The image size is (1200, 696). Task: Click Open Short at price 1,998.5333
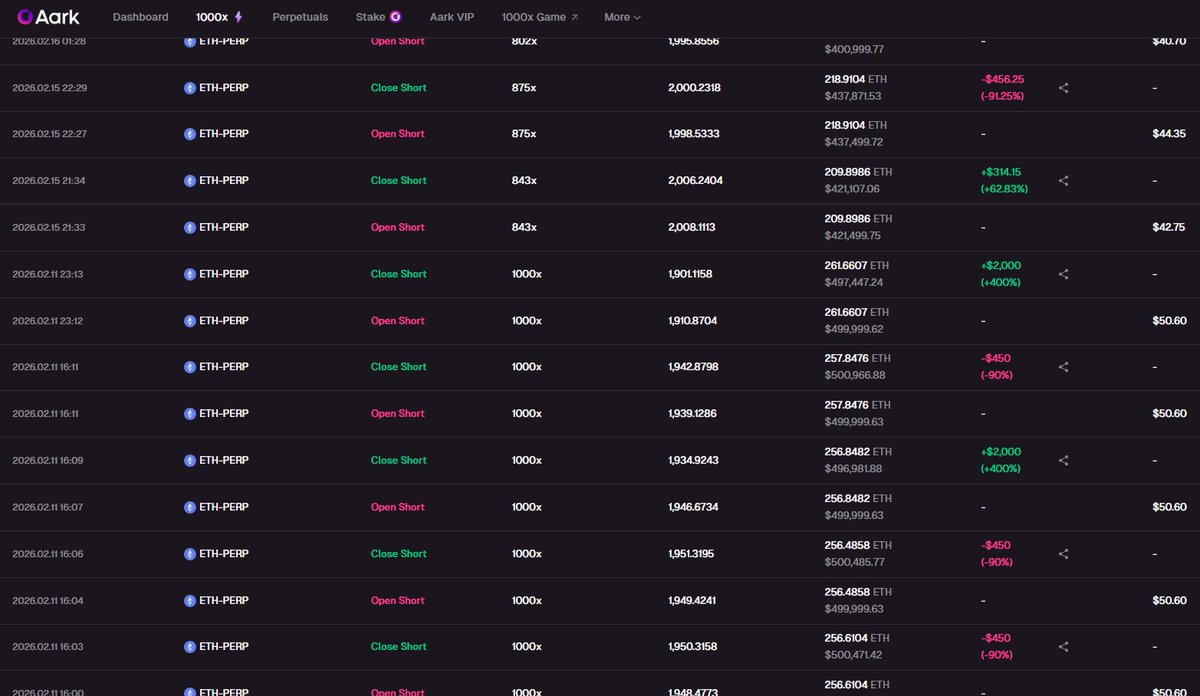(x=397, y=134)
